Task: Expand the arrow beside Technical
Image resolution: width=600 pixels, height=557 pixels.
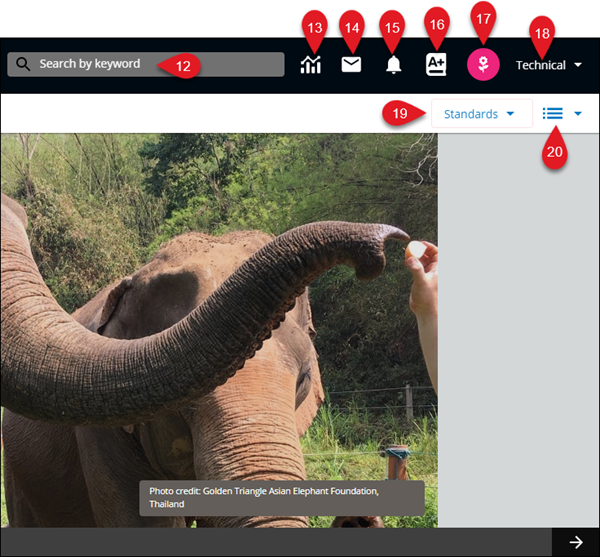Action: pos(579,66)
